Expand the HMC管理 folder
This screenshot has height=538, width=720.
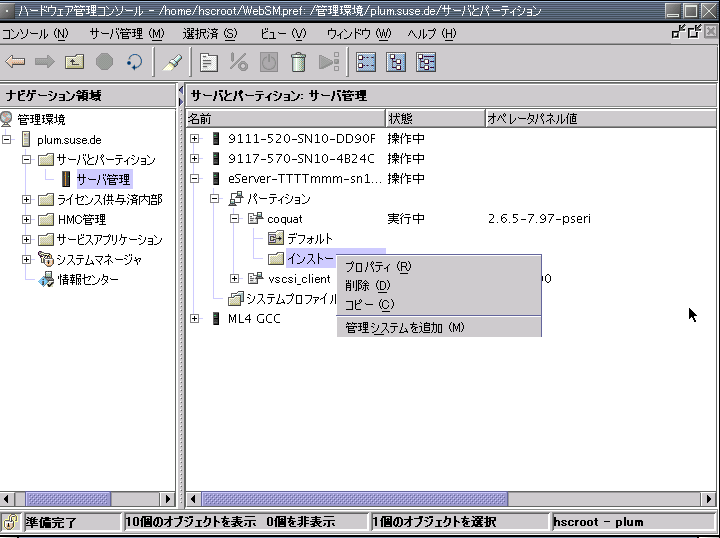coord(27,219)
